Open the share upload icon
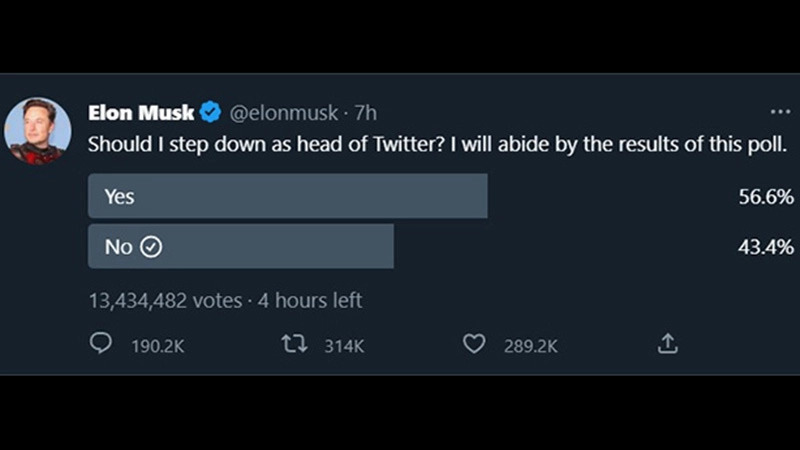The width and height of the screenshot is (800, 450). (x=667, y=344)
